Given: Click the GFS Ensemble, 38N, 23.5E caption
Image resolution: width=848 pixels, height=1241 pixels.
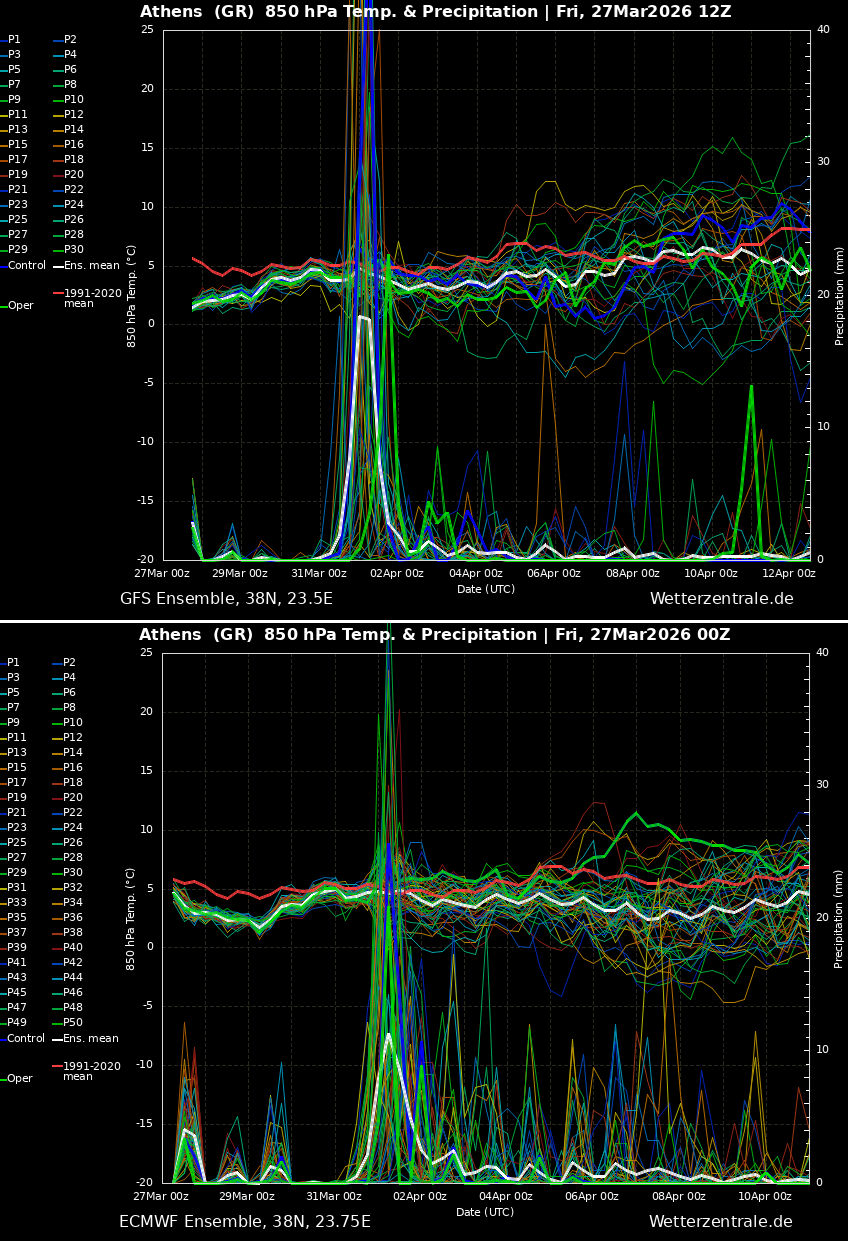Looking at the screenshot, I should 226,599.
